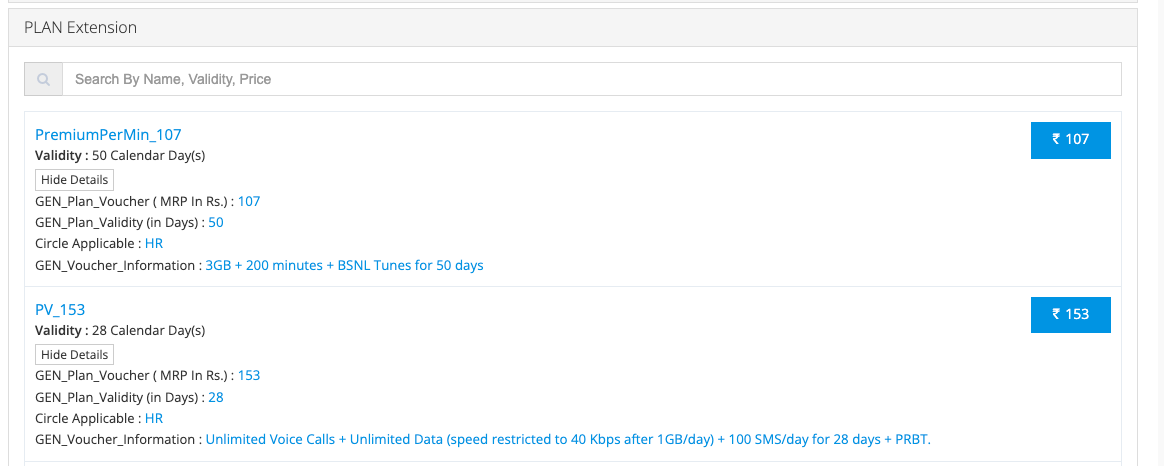Click the 28 Calendar Day(s) validity text
1164x466 pixels.
148,331
